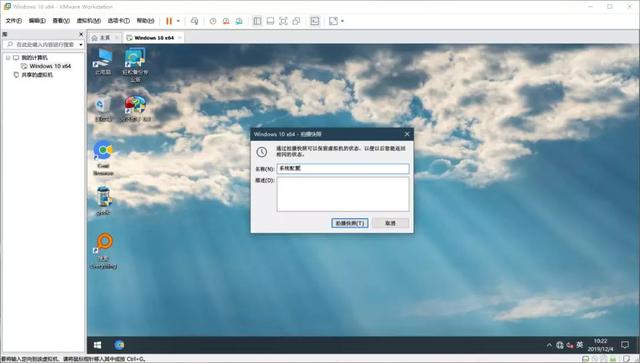The width and height of the screenshot is (640, 363).
Task: Click the trash can shortcut desktop icon
Action: pyautogui.click(x=103, y=200)
